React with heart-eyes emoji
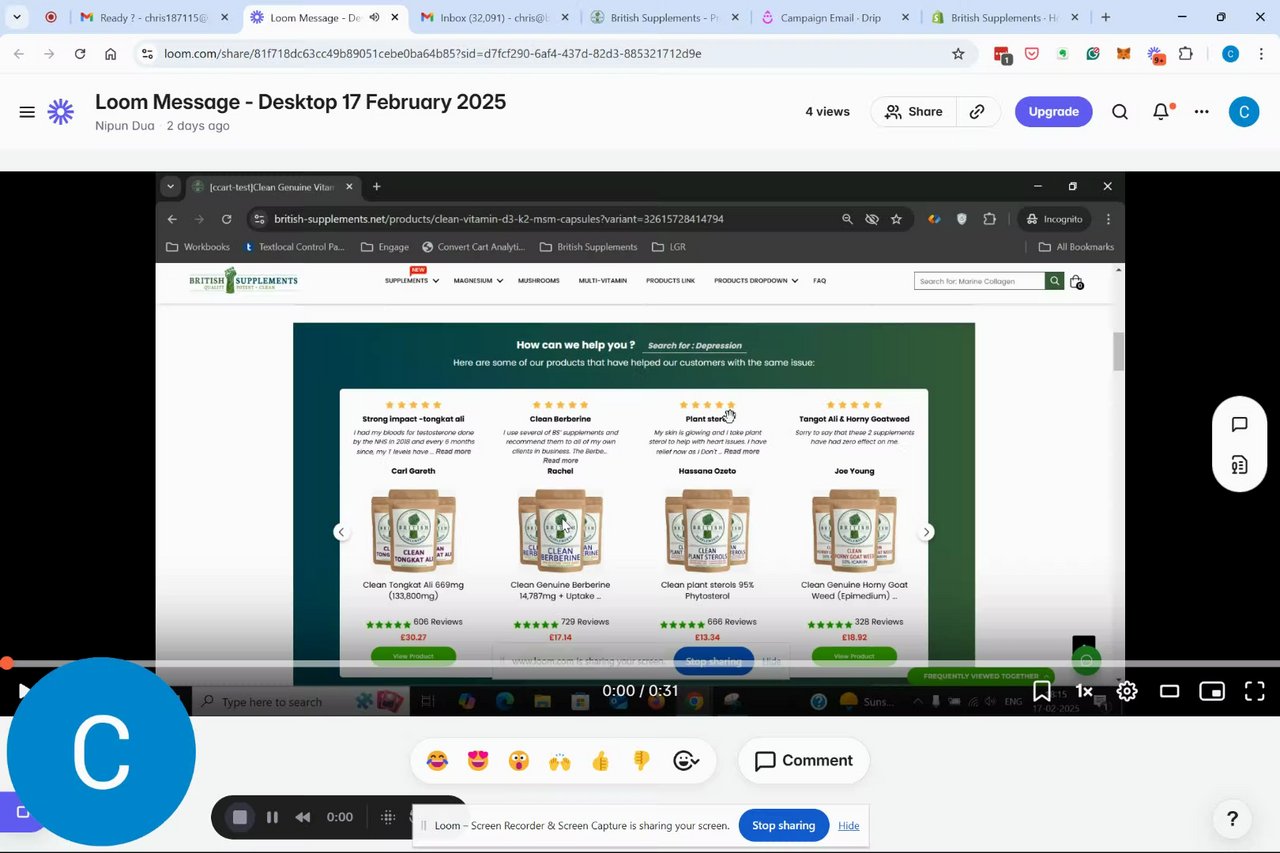Image resolution: width=1280 pixels, height=853 pixels. [x=478, y=761]
